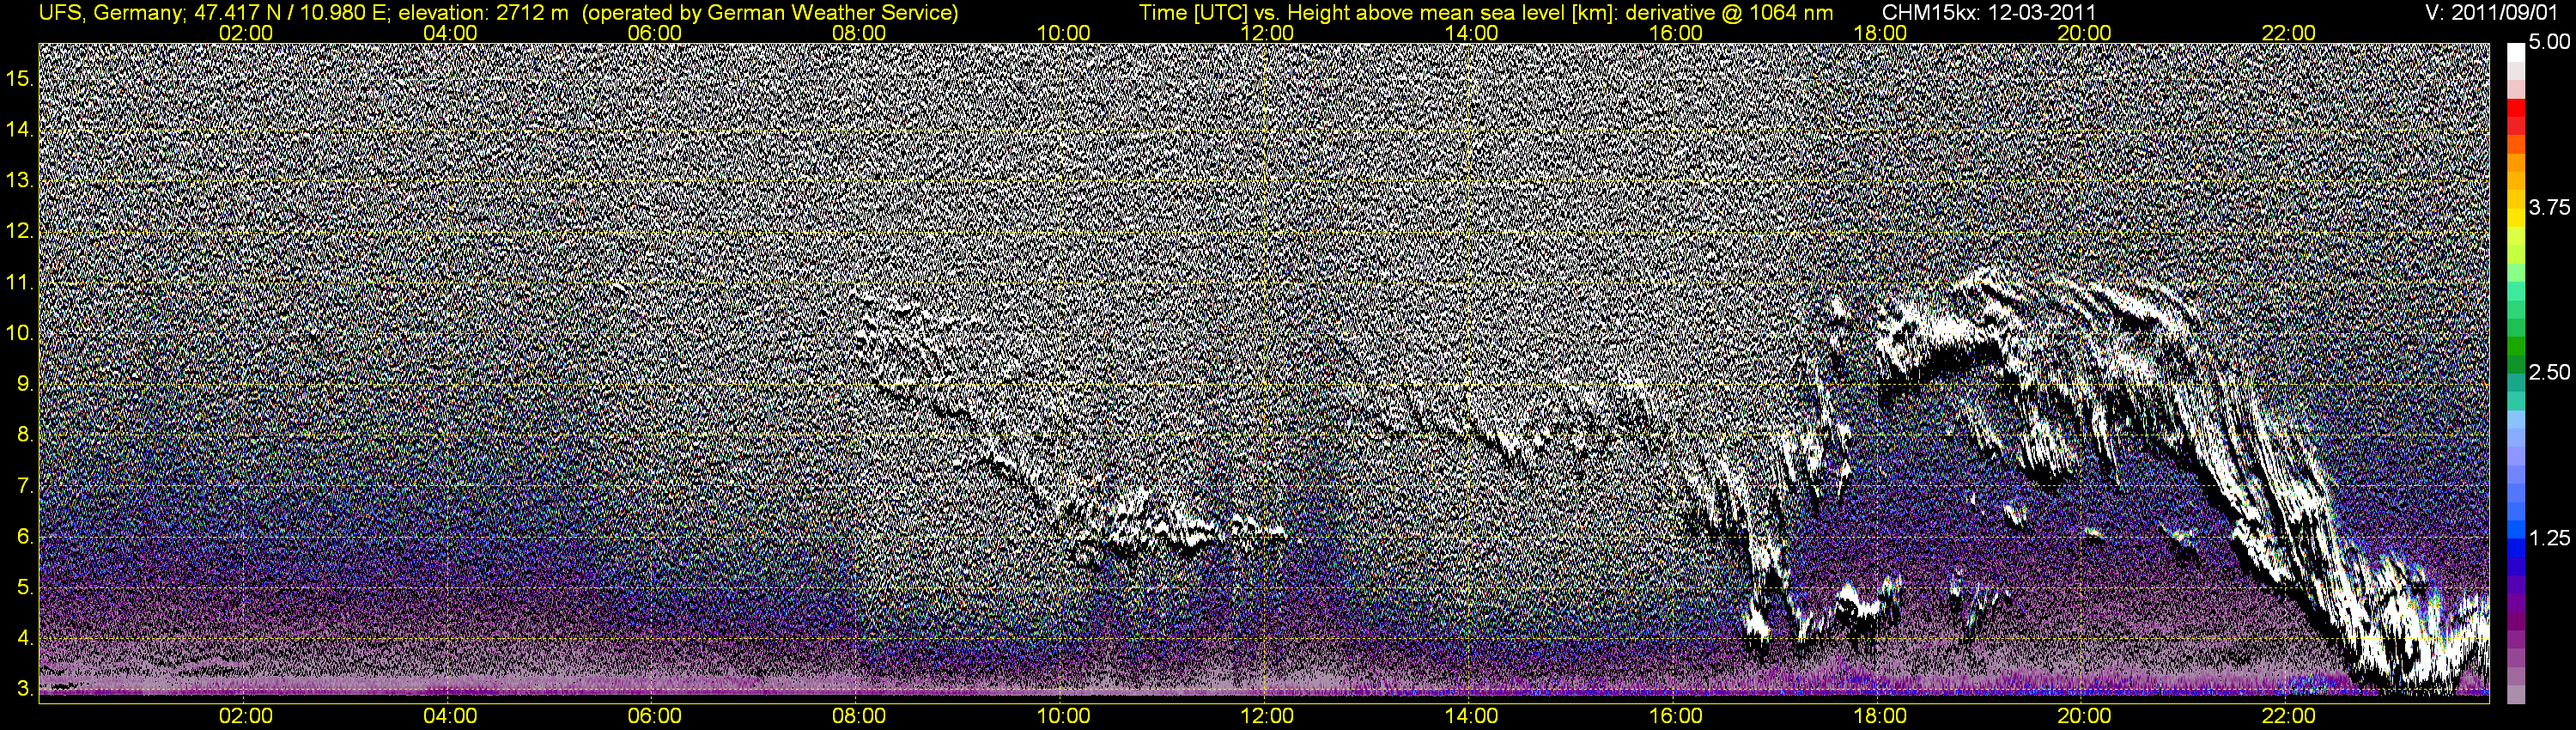The height and width of the screenshot is (730, 2576).
Task: Click the '08:00' label on the bottom time axis
Action: click(859, 716)
